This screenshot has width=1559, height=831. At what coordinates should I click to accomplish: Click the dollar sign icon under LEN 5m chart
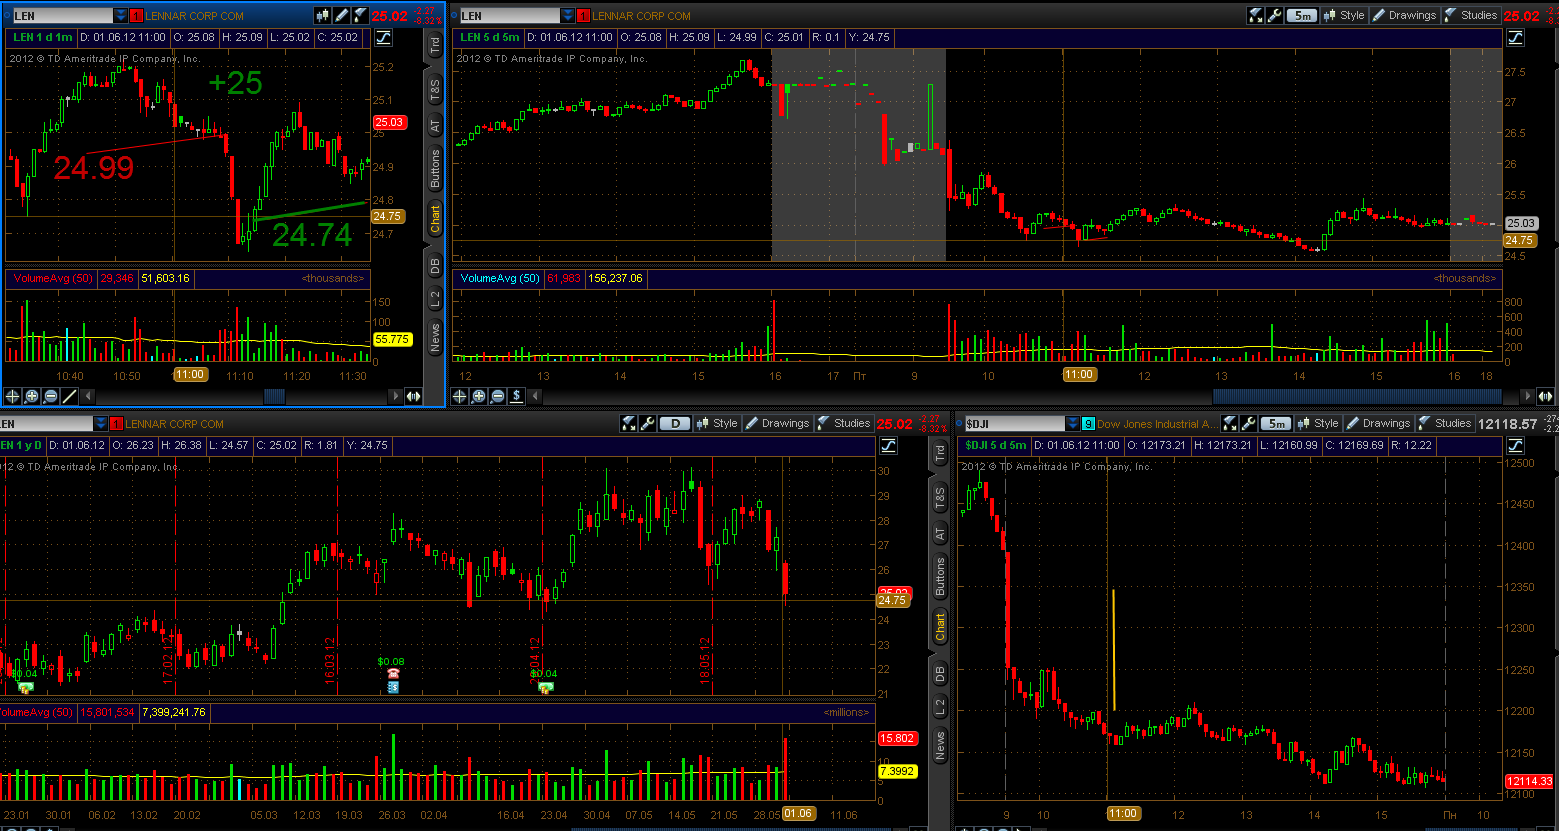517,396
